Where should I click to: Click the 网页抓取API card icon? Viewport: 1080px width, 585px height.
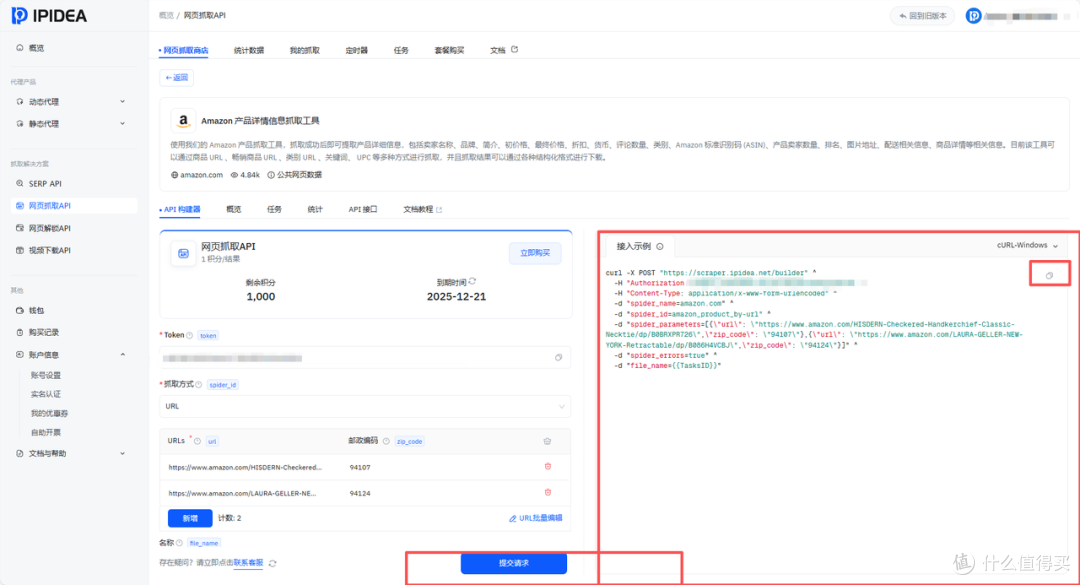click(x=183, y=254)
